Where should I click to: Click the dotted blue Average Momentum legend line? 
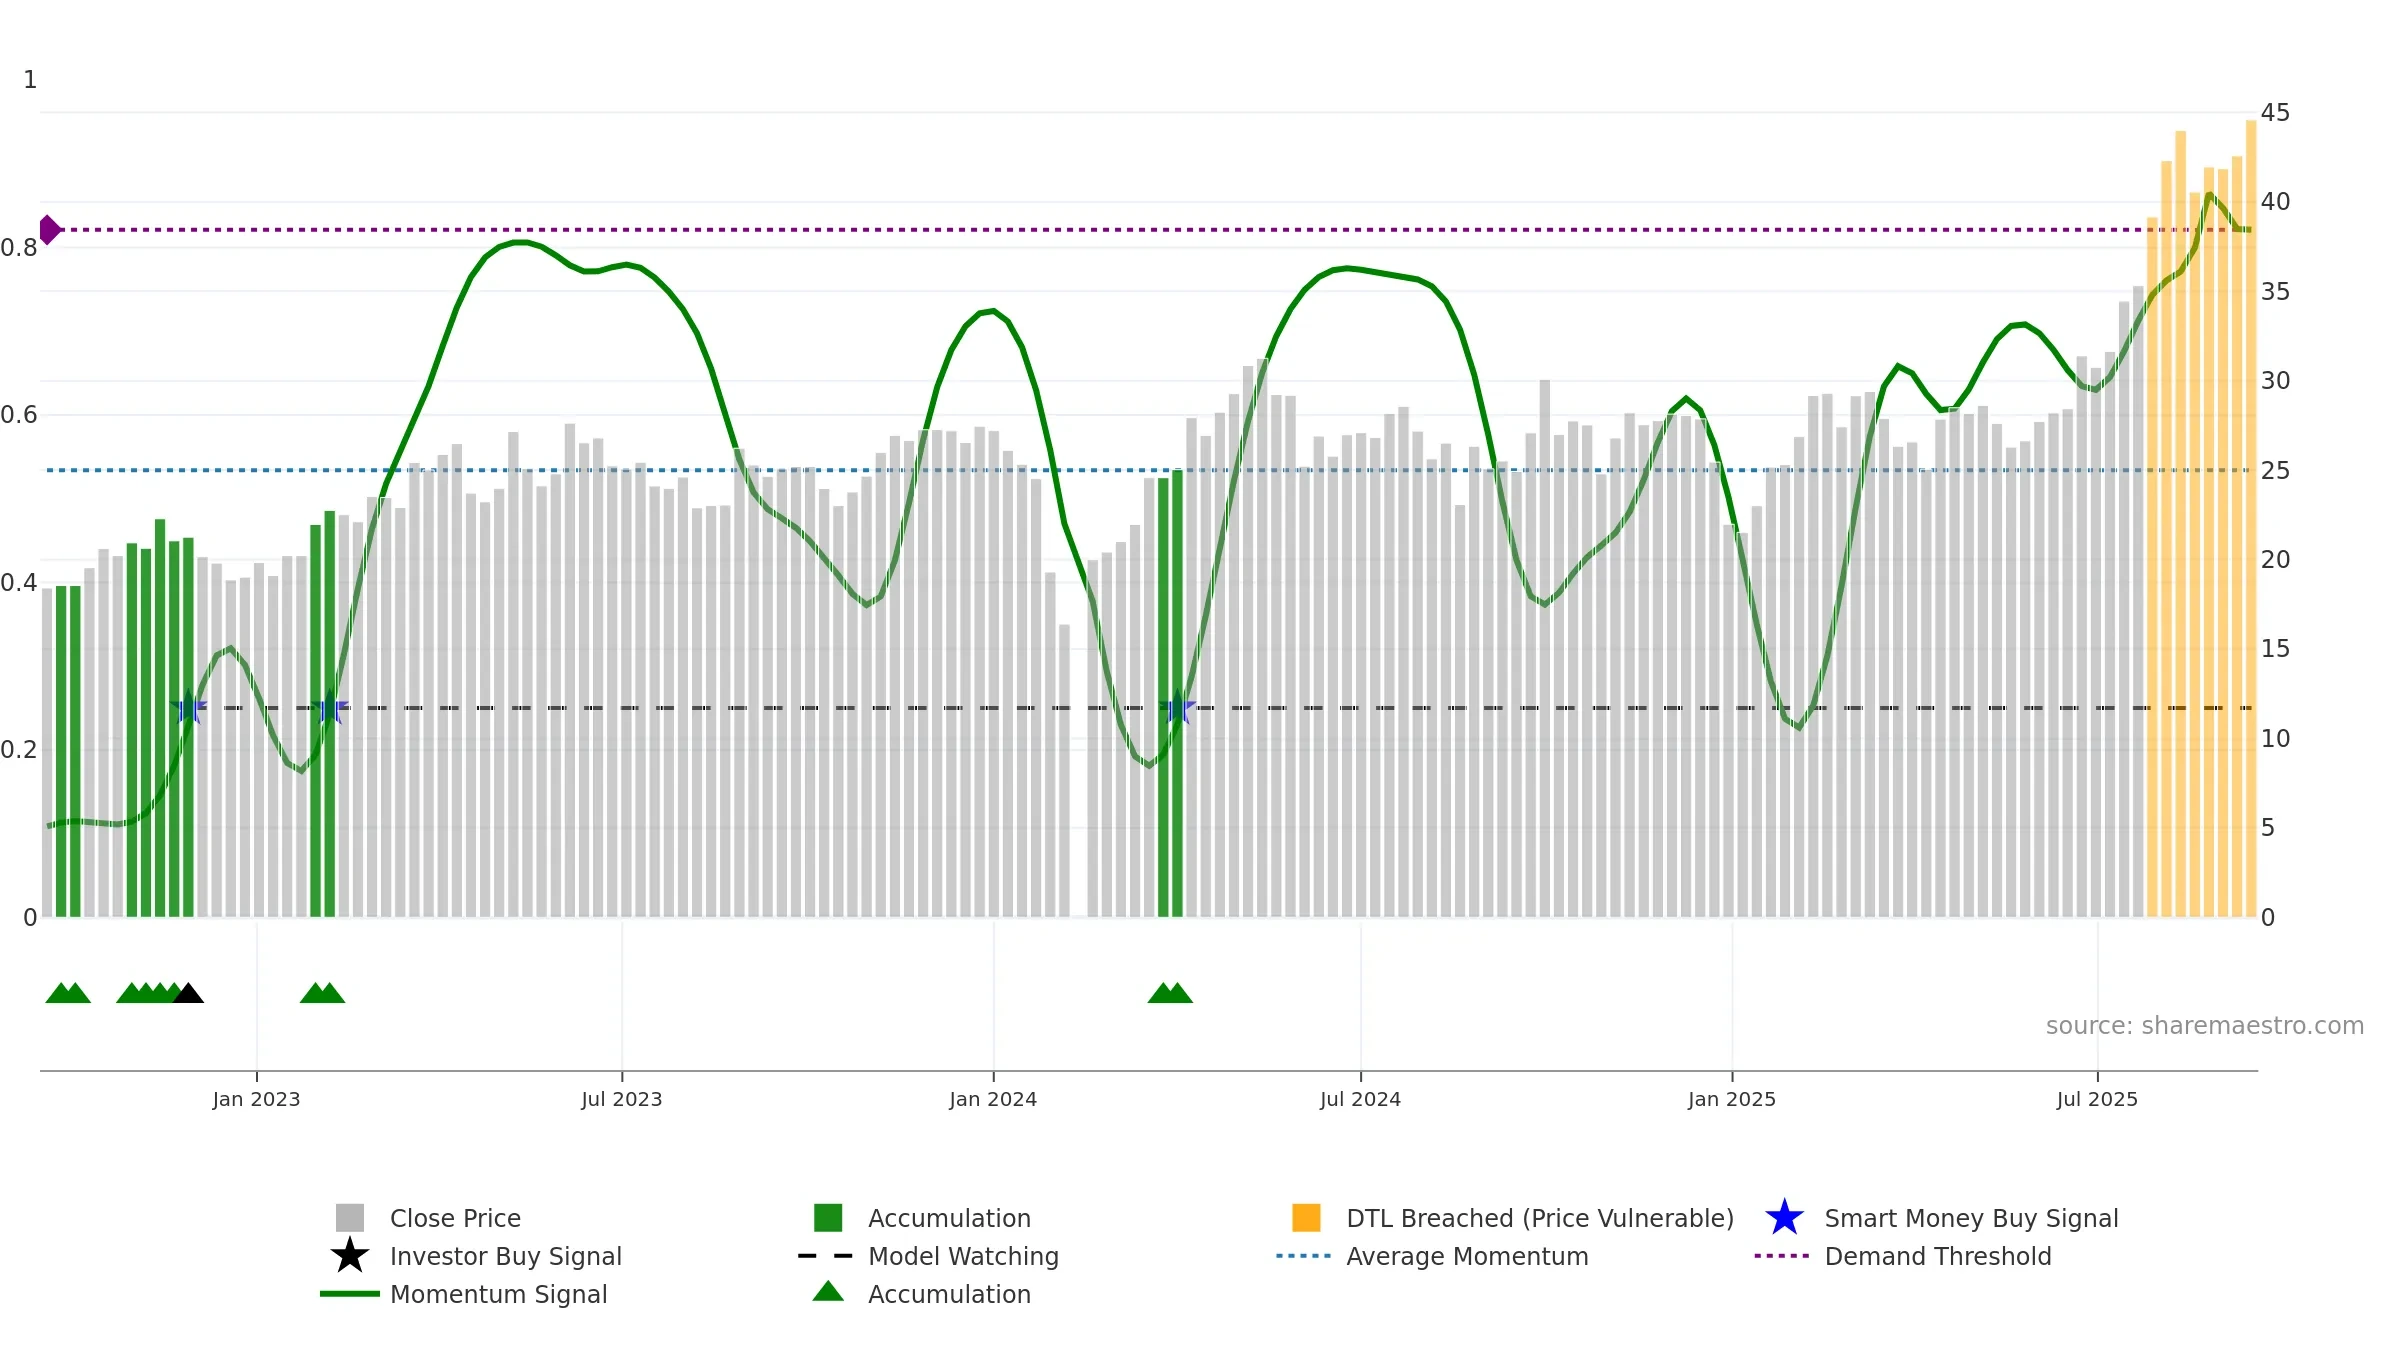pyautogui.click(x=1304, y=1256)
